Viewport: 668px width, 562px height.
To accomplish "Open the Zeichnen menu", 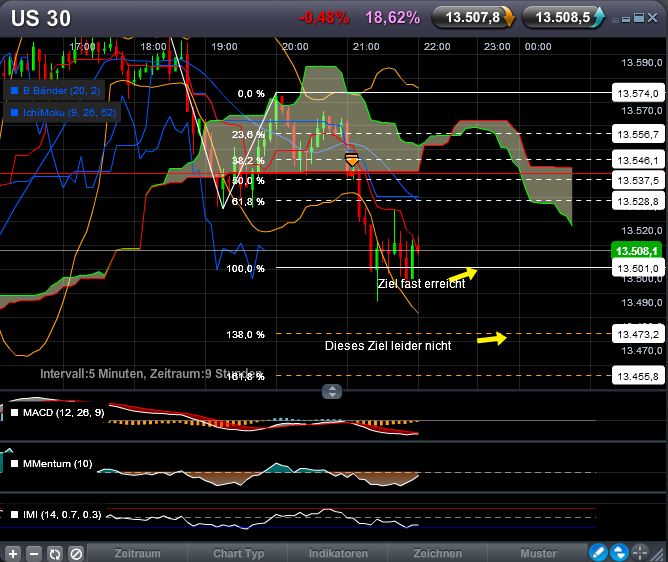I will (438, 553).
